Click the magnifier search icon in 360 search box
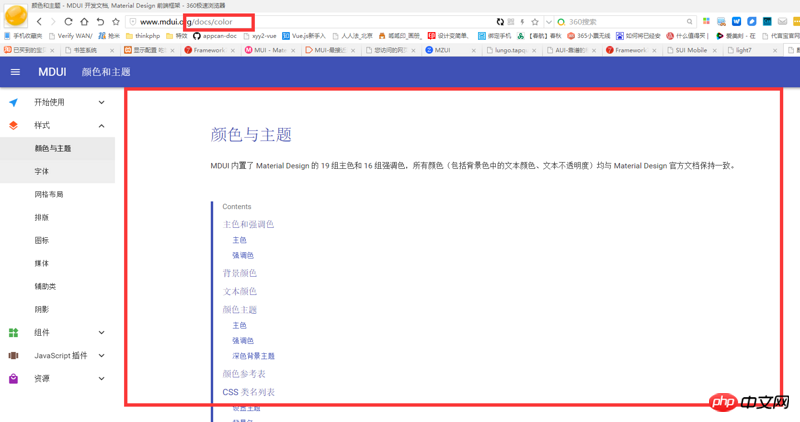This screenshot has height=422, width=800. pos(689,22)
